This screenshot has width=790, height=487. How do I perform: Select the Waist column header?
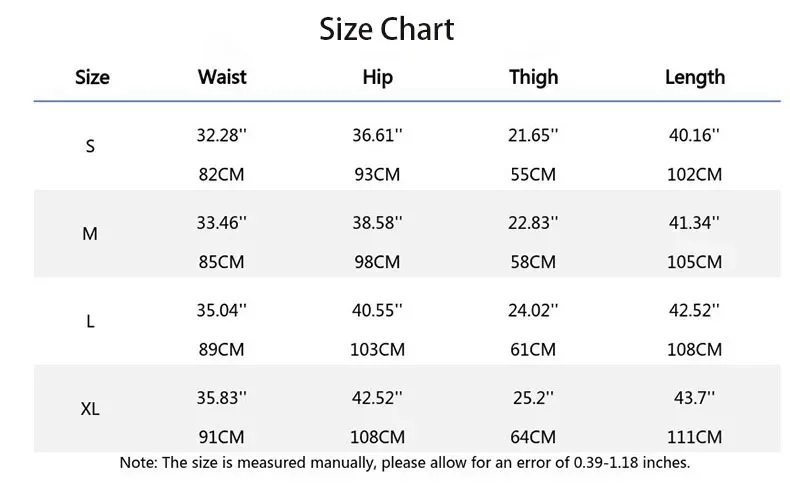click(x=222, y=77)
